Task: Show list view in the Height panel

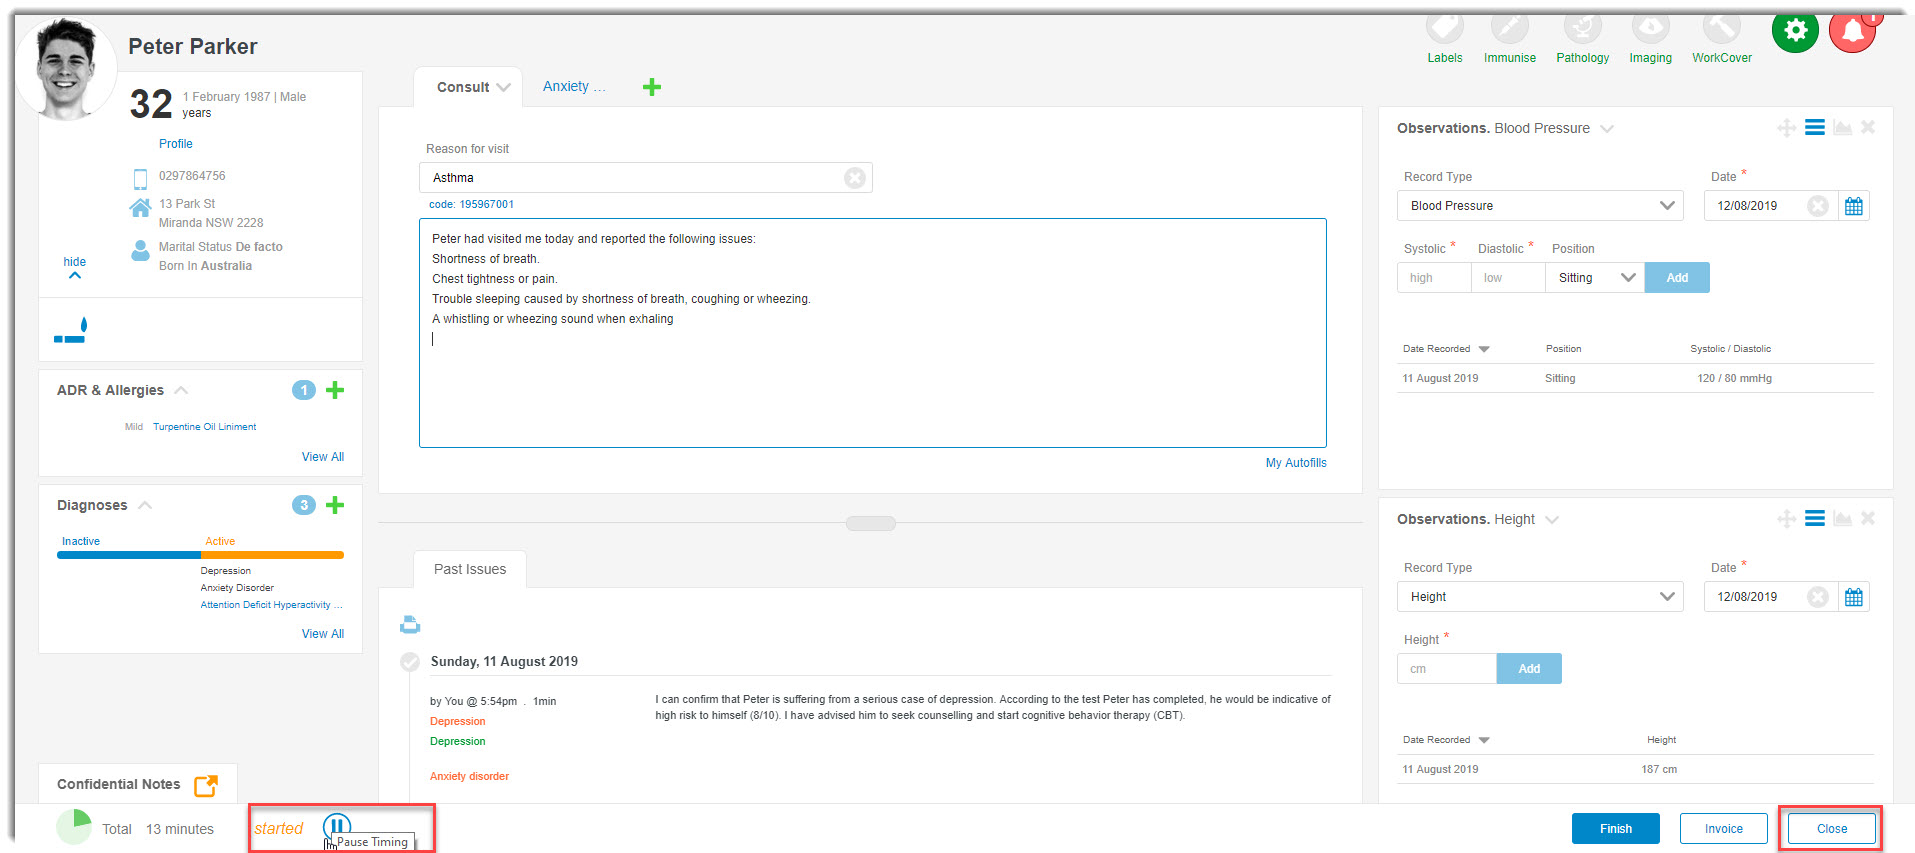Action: [1814, 519]
